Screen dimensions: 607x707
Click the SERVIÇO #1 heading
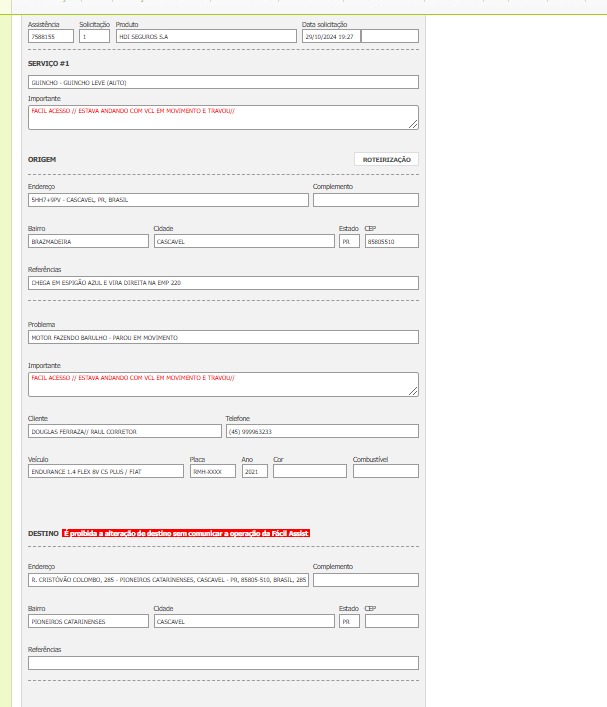tap(49, 64)
